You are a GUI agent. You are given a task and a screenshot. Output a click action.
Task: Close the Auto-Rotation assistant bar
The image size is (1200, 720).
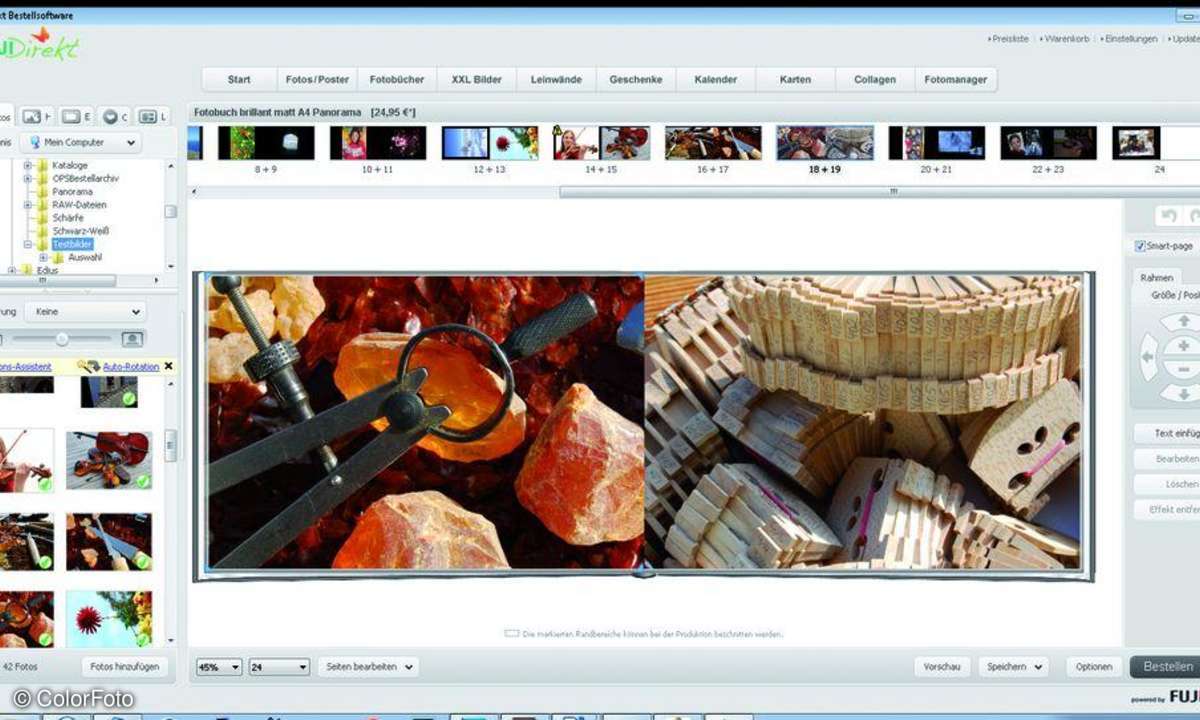coord(168,367)
